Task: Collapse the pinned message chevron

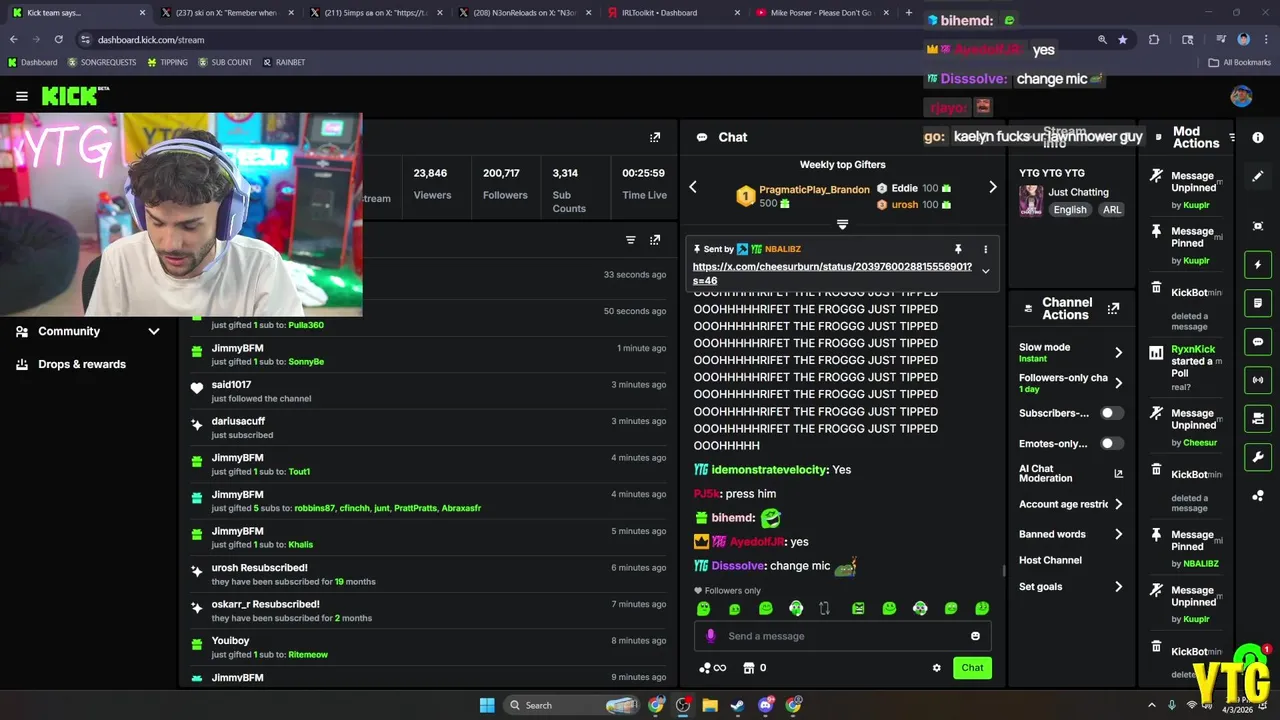Action: (x=985, y=271)
